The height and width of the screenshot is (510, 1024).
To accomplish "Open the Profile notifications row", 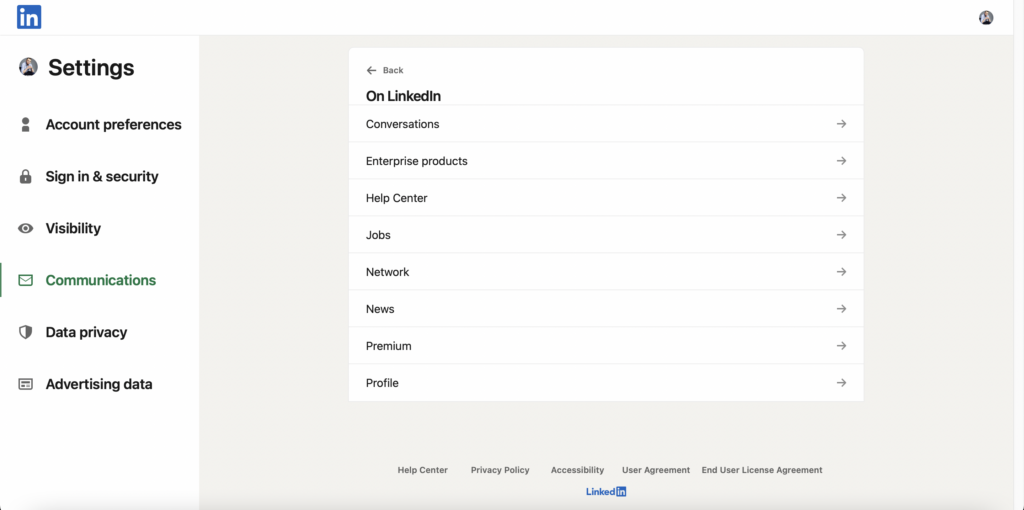I will tap(605, 383).
